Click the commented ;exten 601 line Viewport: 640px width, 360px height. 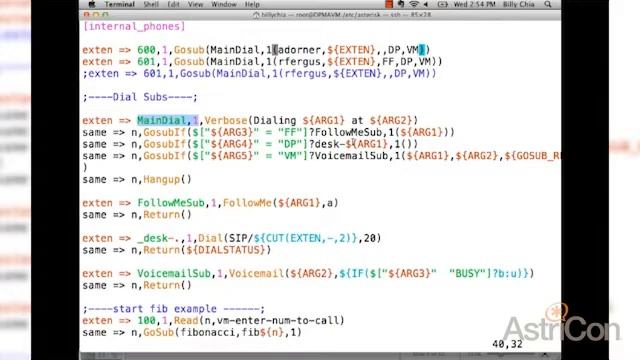(260, 74)
